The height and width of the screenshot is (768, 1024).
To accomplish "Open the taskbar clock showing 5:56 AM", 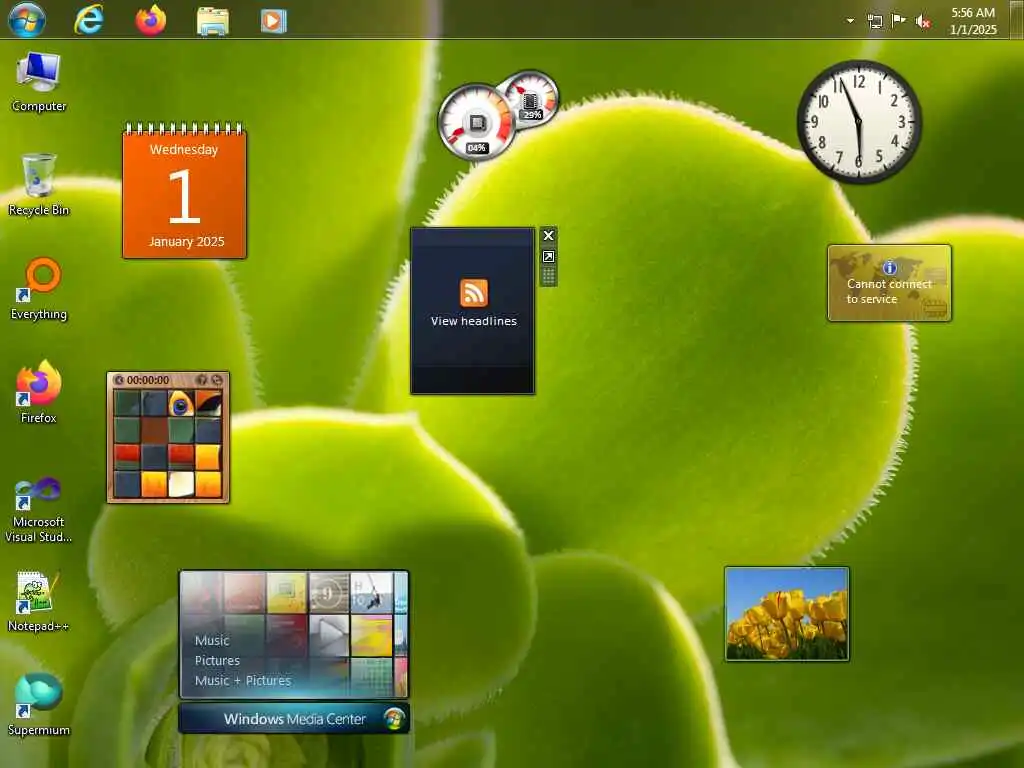I will point(973,21).
